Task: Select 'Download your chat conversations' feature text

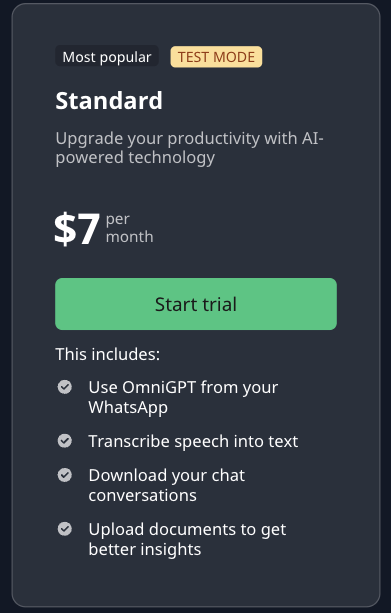Action: click(x=167, y=485)
